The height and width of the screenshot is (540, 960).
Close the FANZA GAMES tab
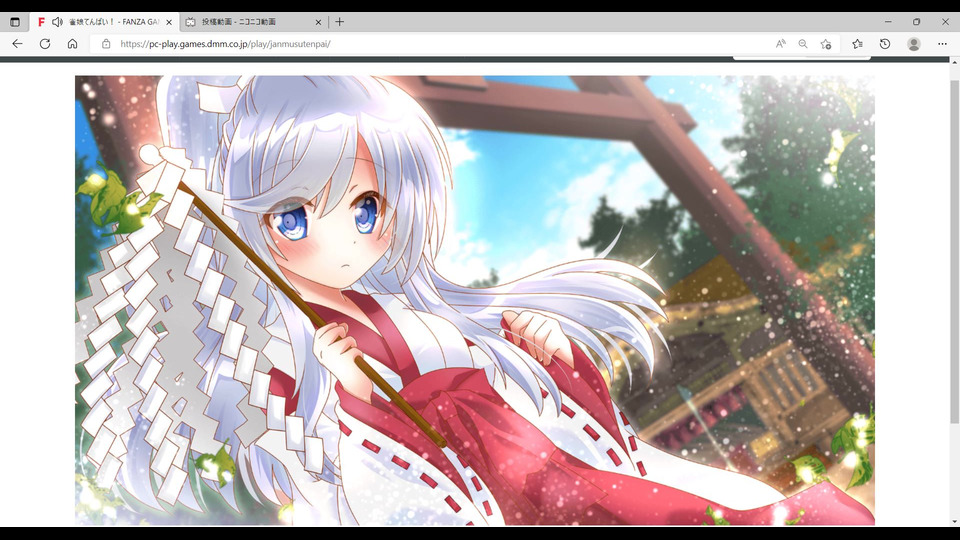coord(169,22)
